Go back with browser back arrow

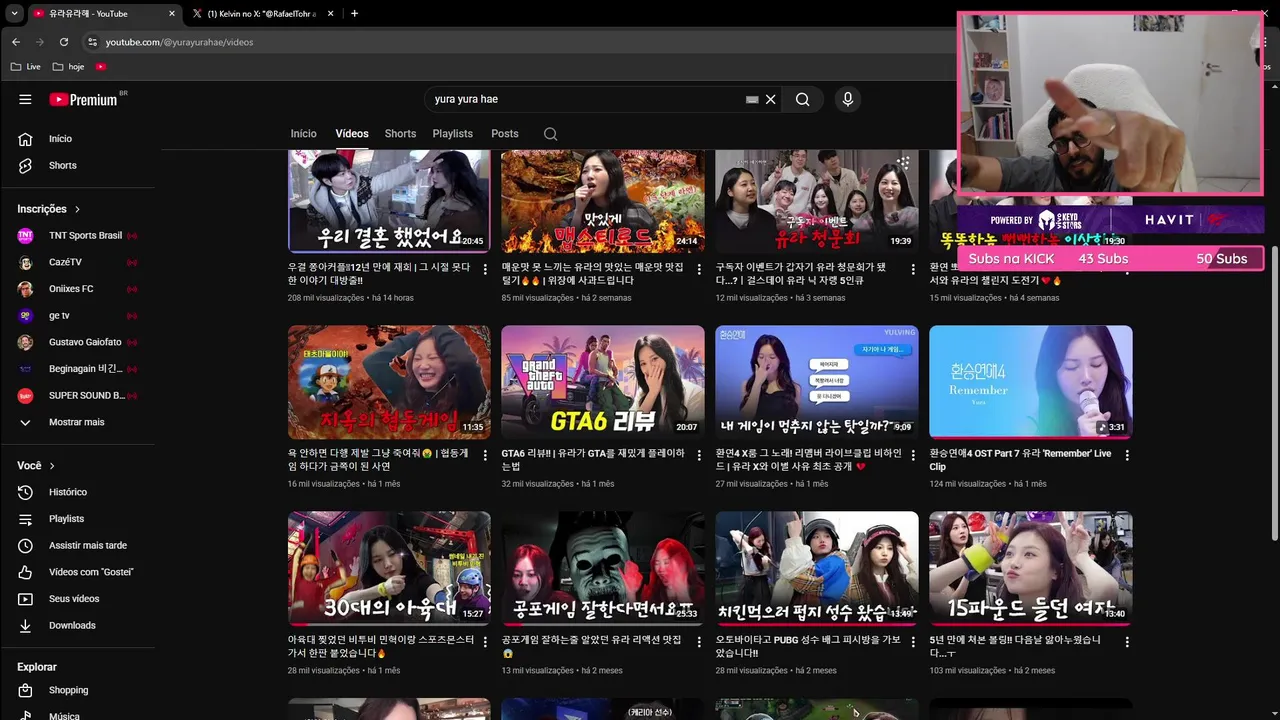pyautogui.click(x=15, y=42)
